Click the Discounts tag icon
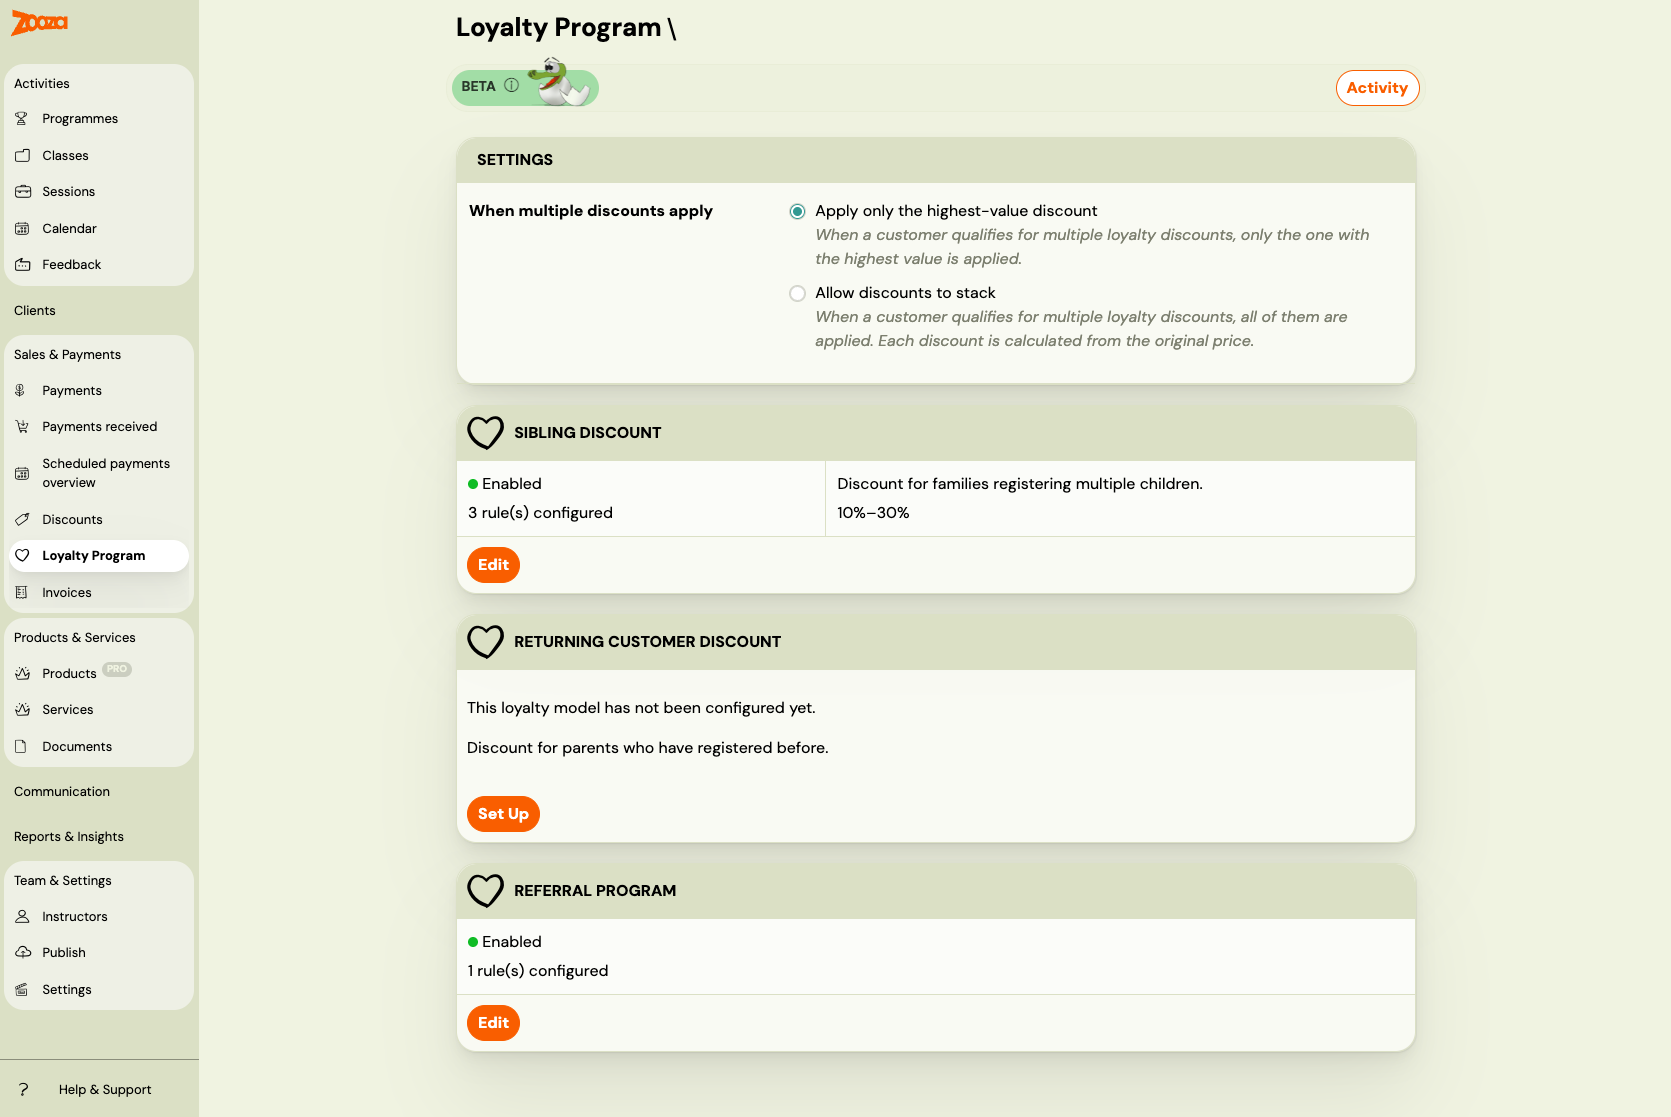1671x1117 pixels. 23,519
